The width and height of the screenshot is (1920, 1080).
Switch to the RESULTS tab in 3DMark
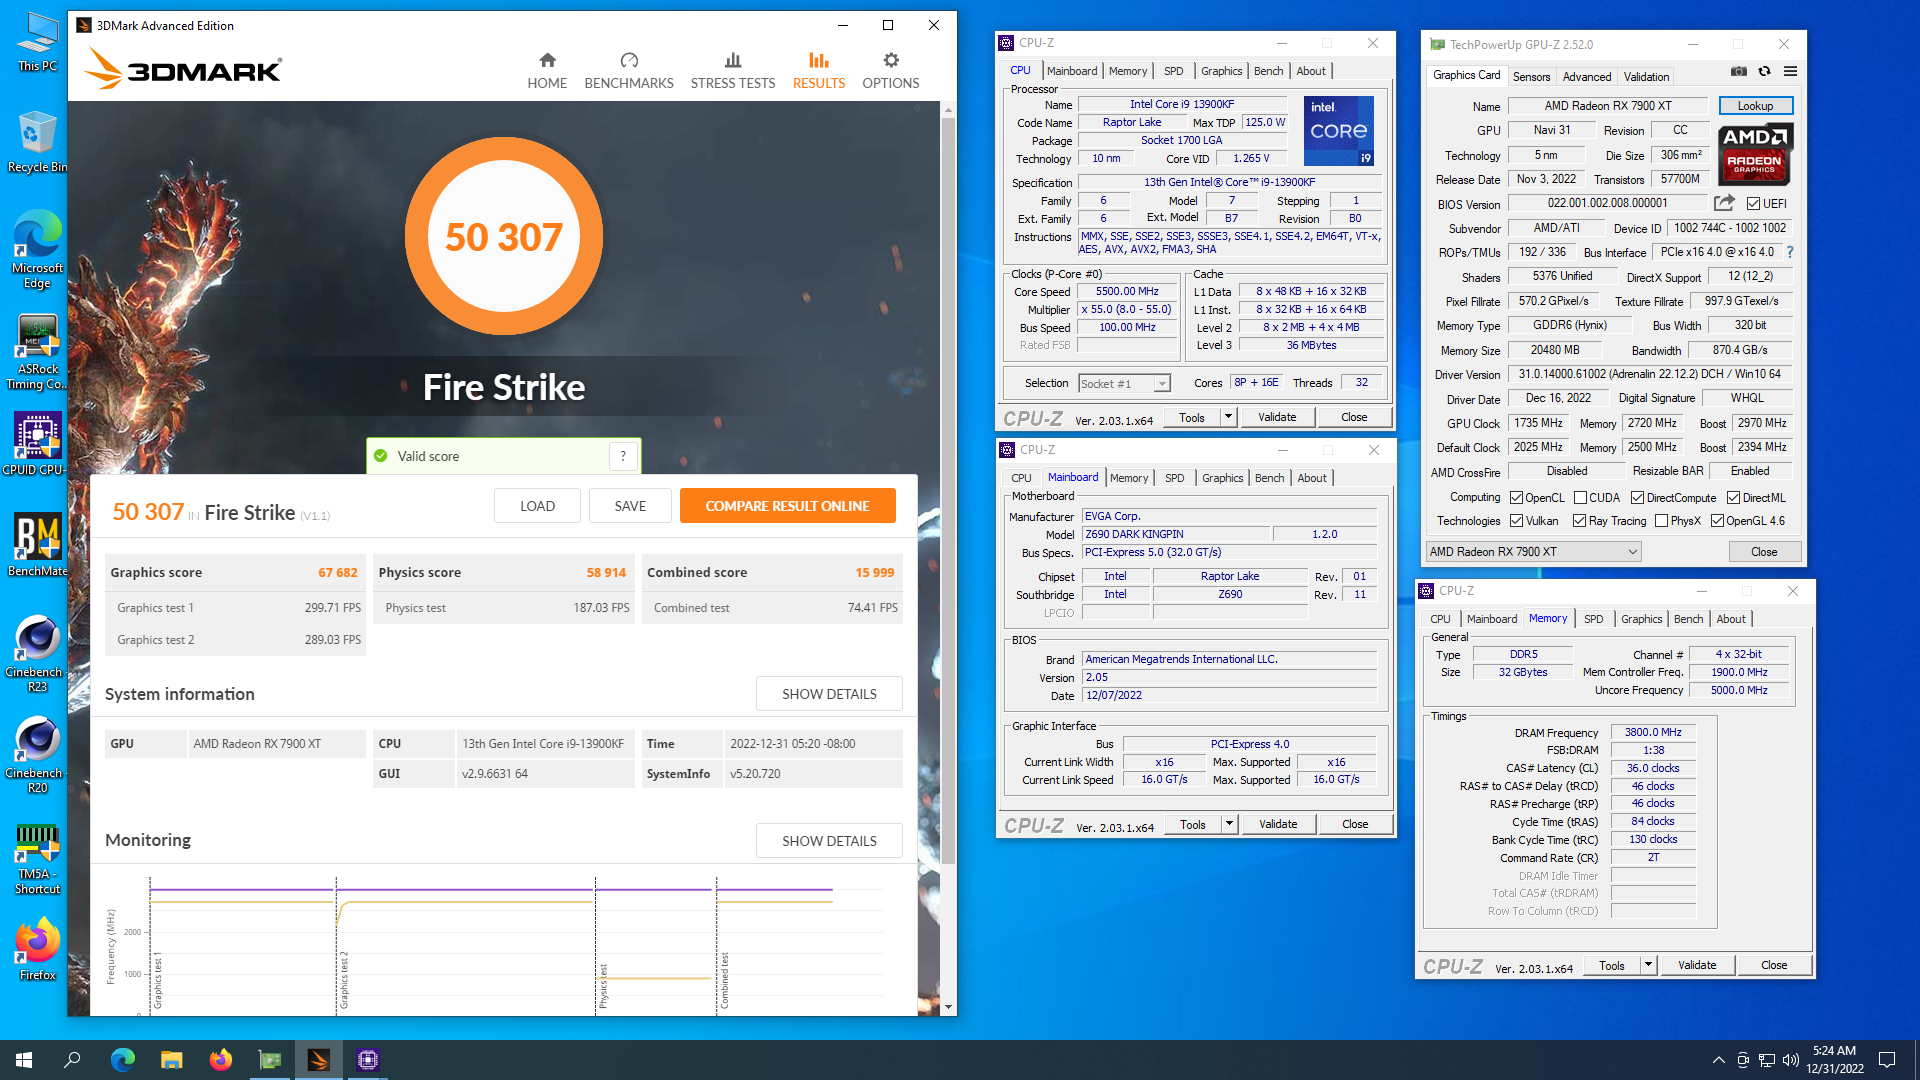[819, 70]
